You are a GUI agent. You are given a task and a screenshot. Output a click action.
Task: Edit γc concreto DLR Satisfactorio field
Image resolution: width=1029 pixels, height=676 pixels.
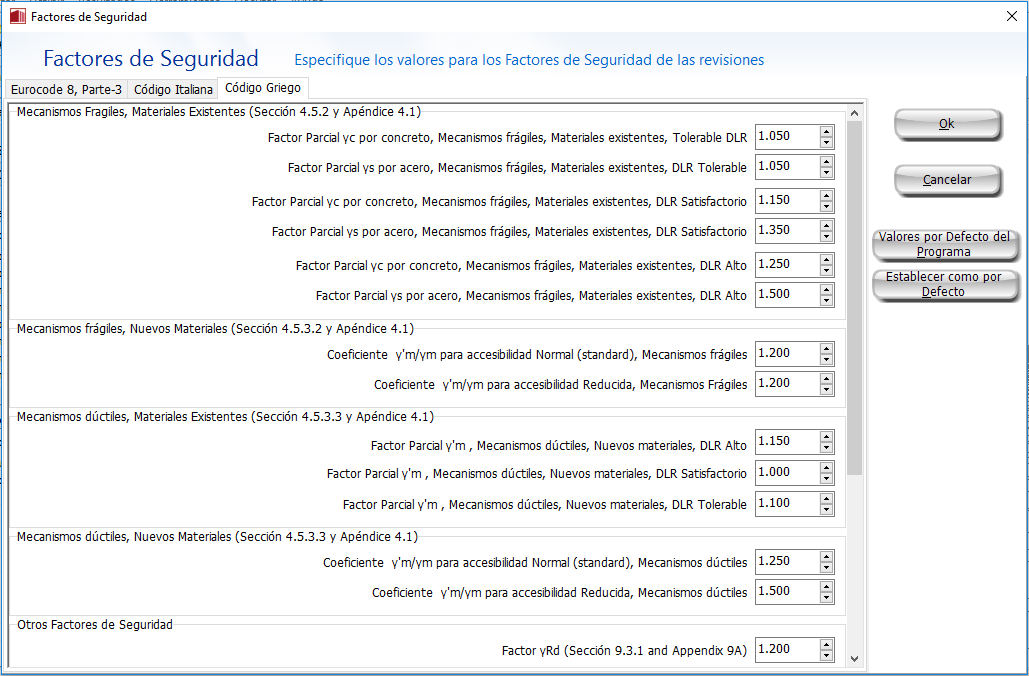pyautogui.click(x=786, y=200)
